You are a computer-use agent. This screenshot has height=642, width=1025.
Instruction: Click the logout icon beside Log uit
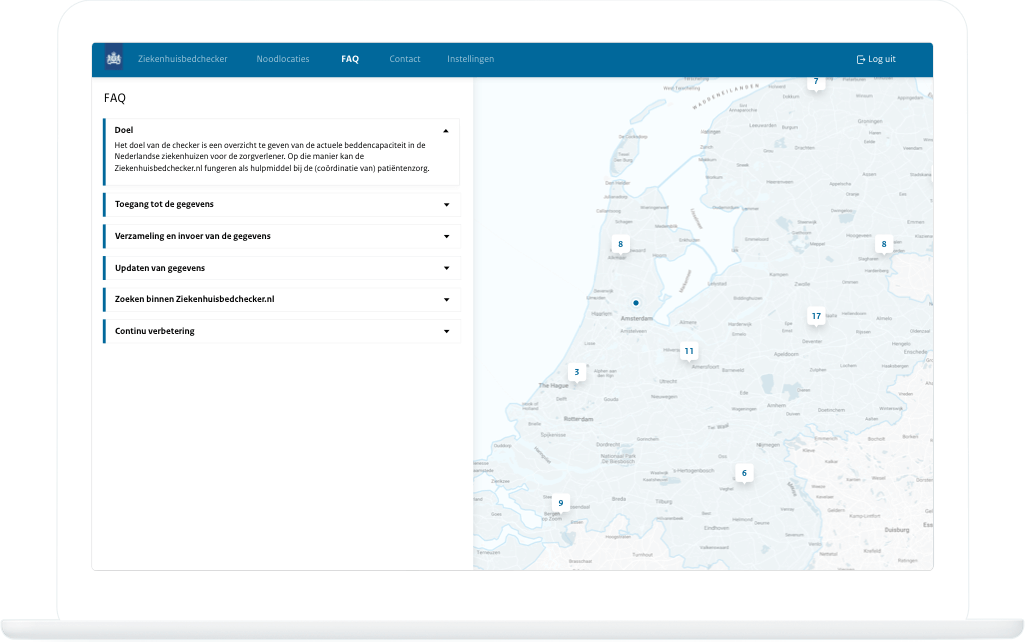(860, 59)
